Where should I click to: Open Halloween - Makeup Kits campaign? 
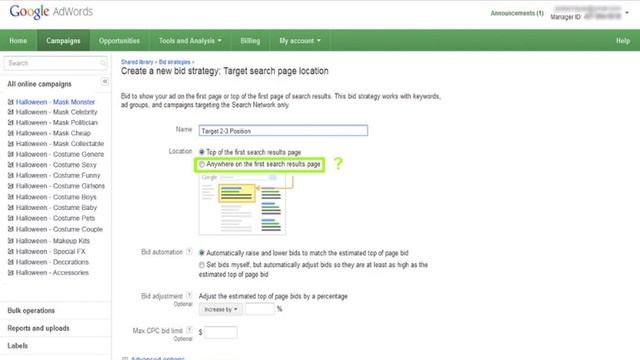53,241
